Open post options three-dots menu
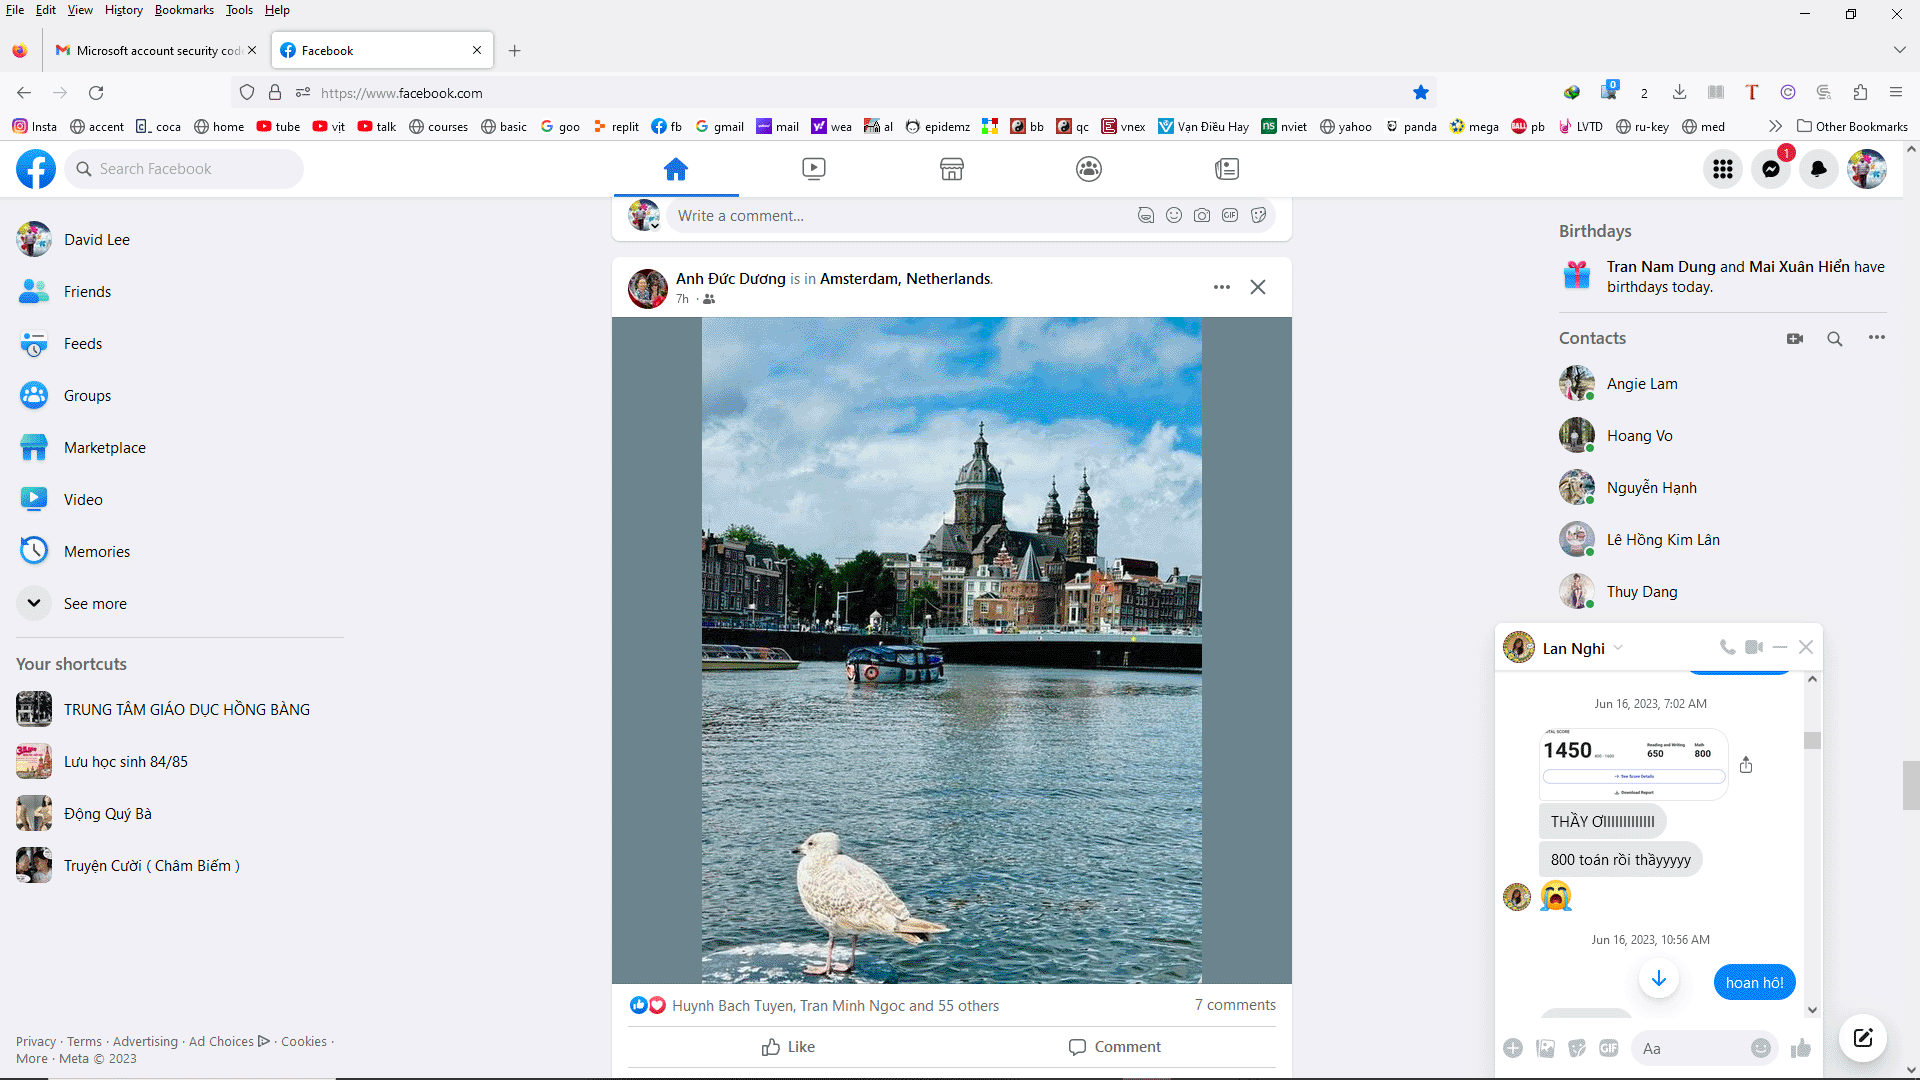 (x=1222, y=287)
